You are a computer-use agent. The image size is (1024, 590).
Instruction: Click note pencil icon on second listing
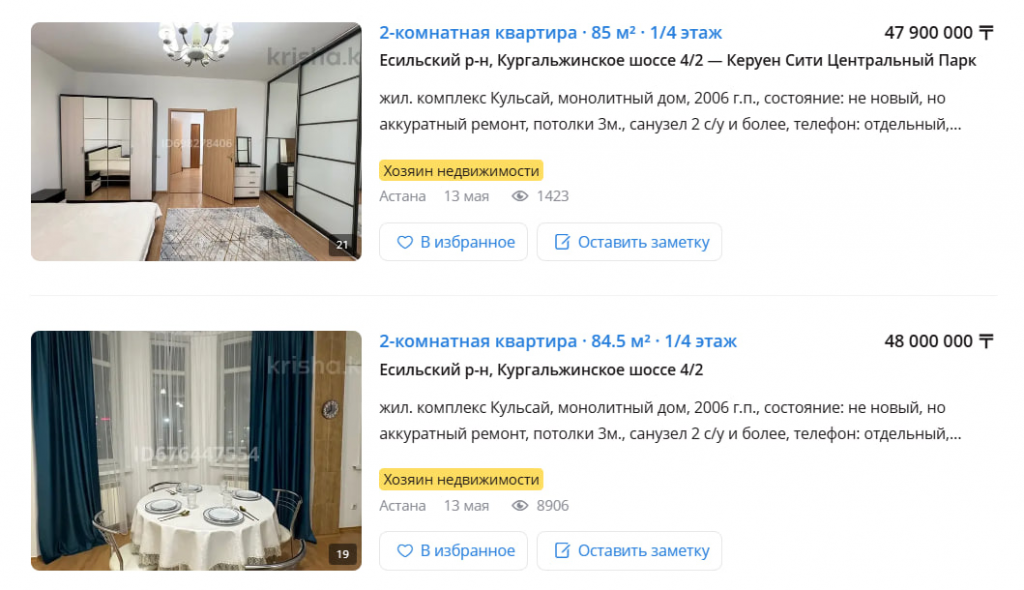(x=562, y=550)
